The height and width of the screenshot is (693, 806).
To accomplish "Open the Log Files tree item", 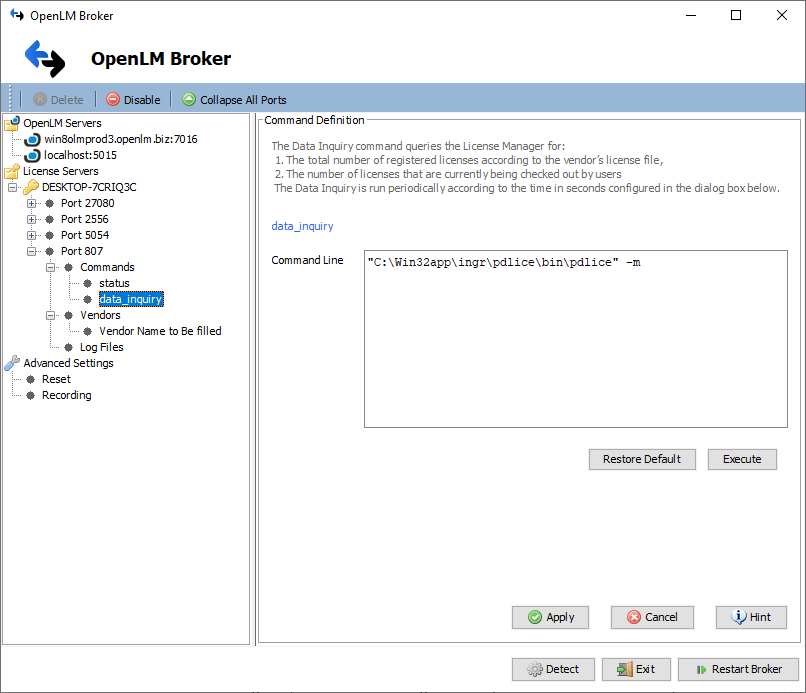I will pos(101,347).
